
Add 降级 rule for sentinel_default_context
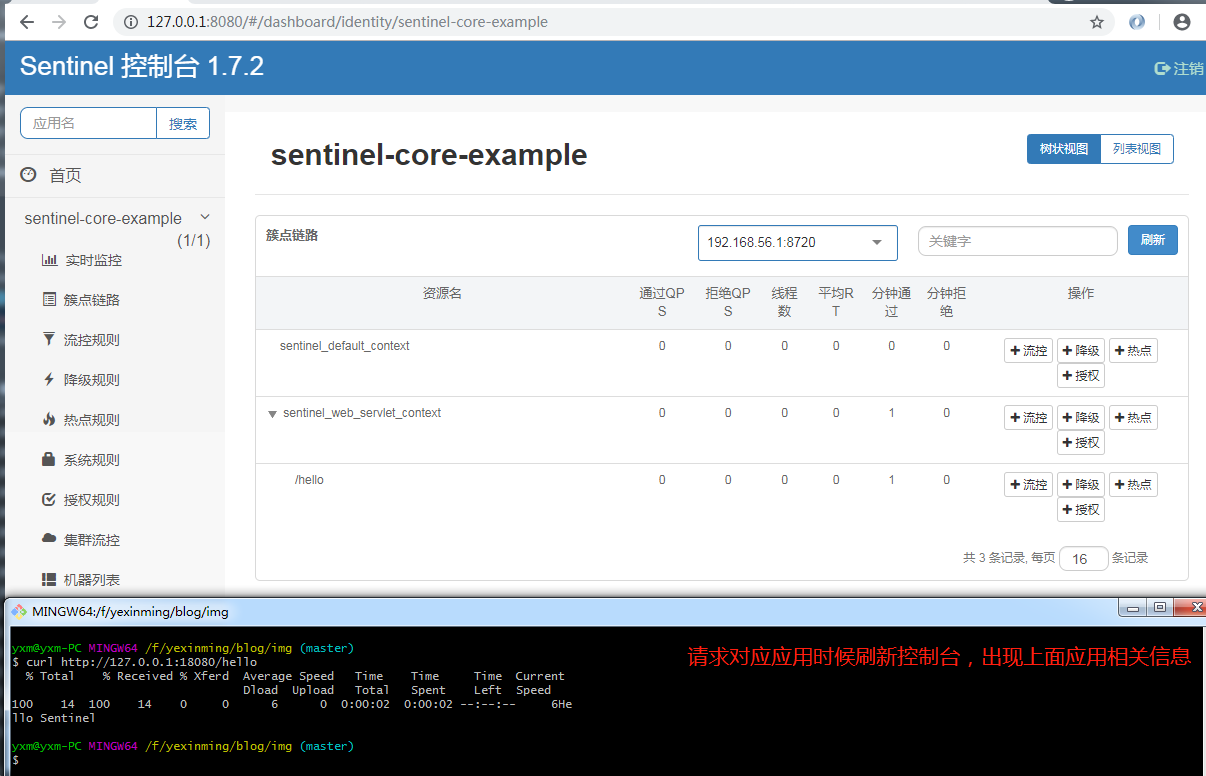(x=1081, y=351)
